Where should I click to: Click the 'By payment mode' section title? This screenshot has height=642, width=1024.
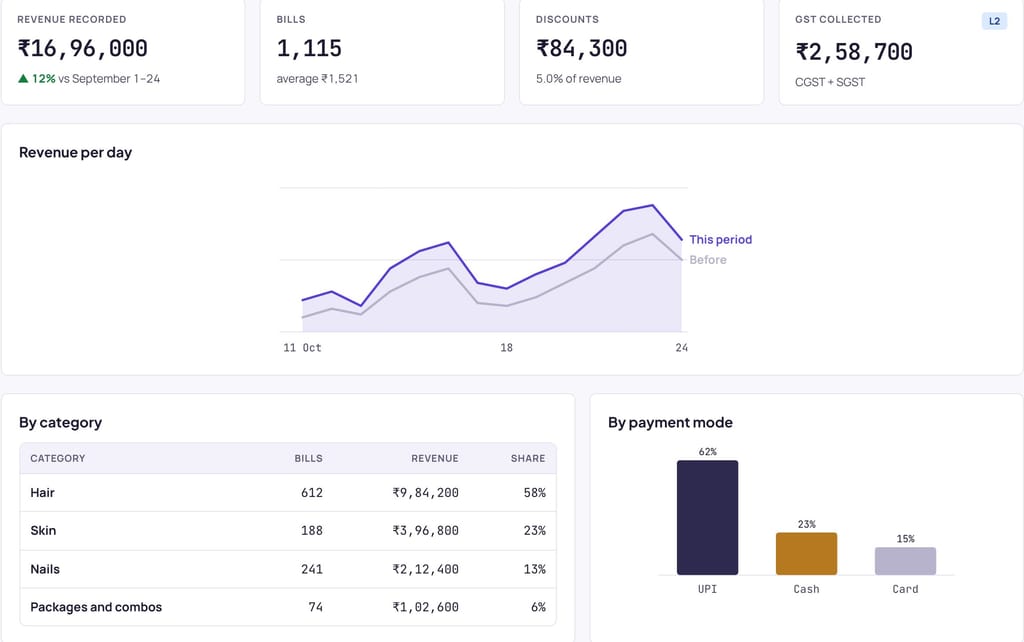(670, 423)
